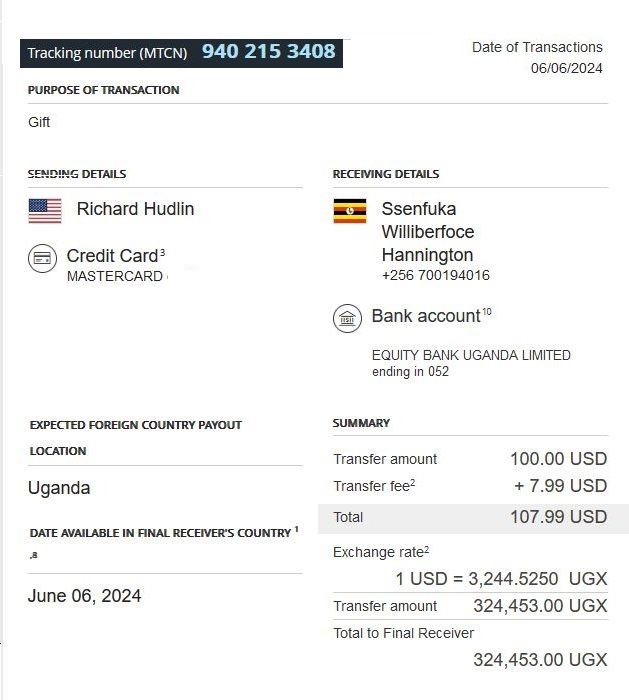
Task: Click the Transfer fee amount 7.99 USD
Action: pos(560,486)
